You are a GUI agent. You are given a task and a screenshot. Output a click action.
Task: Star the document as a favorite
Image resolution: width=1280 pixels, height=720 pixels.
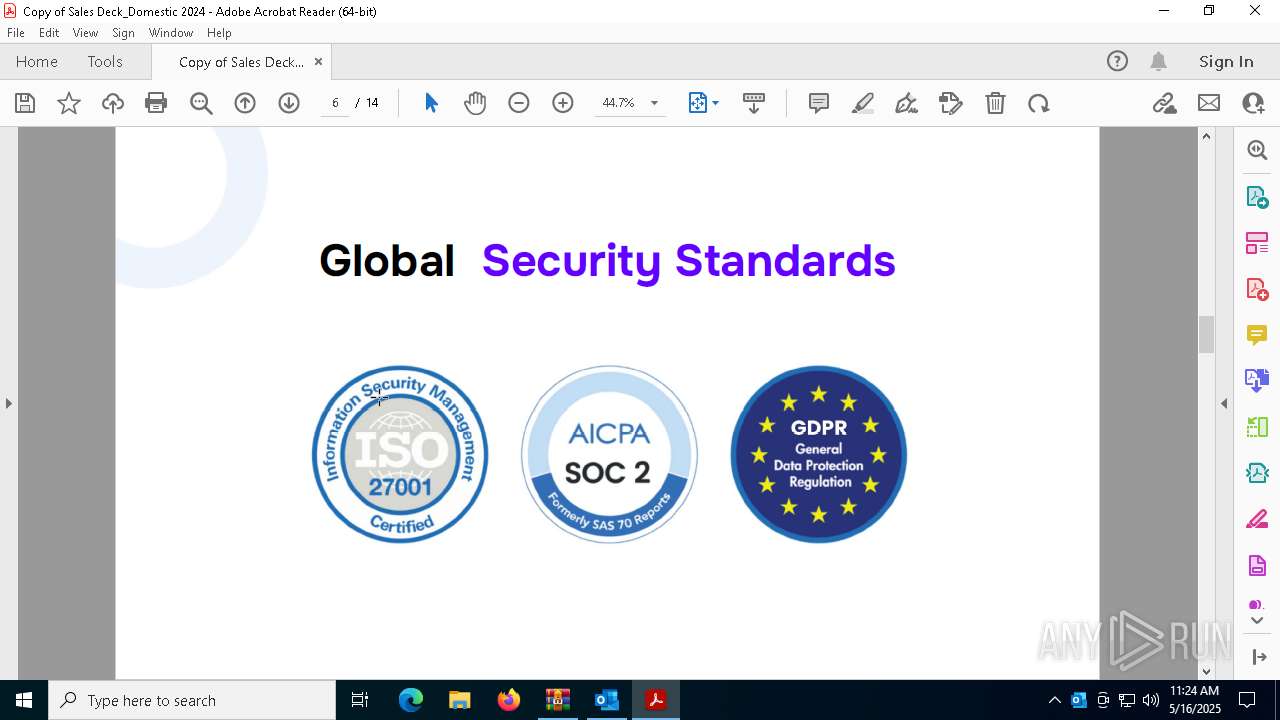[x=69, y=103]
